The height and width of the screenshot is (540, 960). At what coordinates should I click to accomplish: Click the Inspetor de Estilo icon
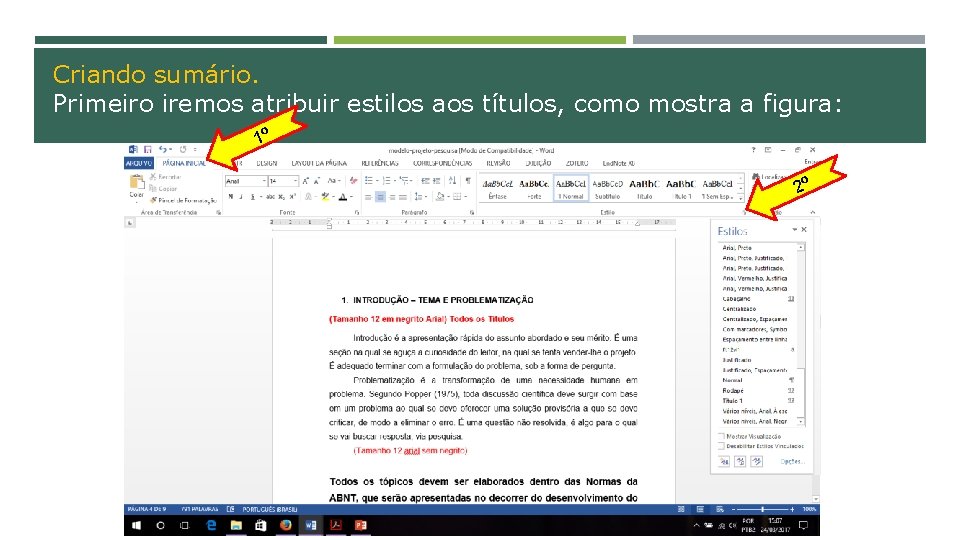(740, 462)
